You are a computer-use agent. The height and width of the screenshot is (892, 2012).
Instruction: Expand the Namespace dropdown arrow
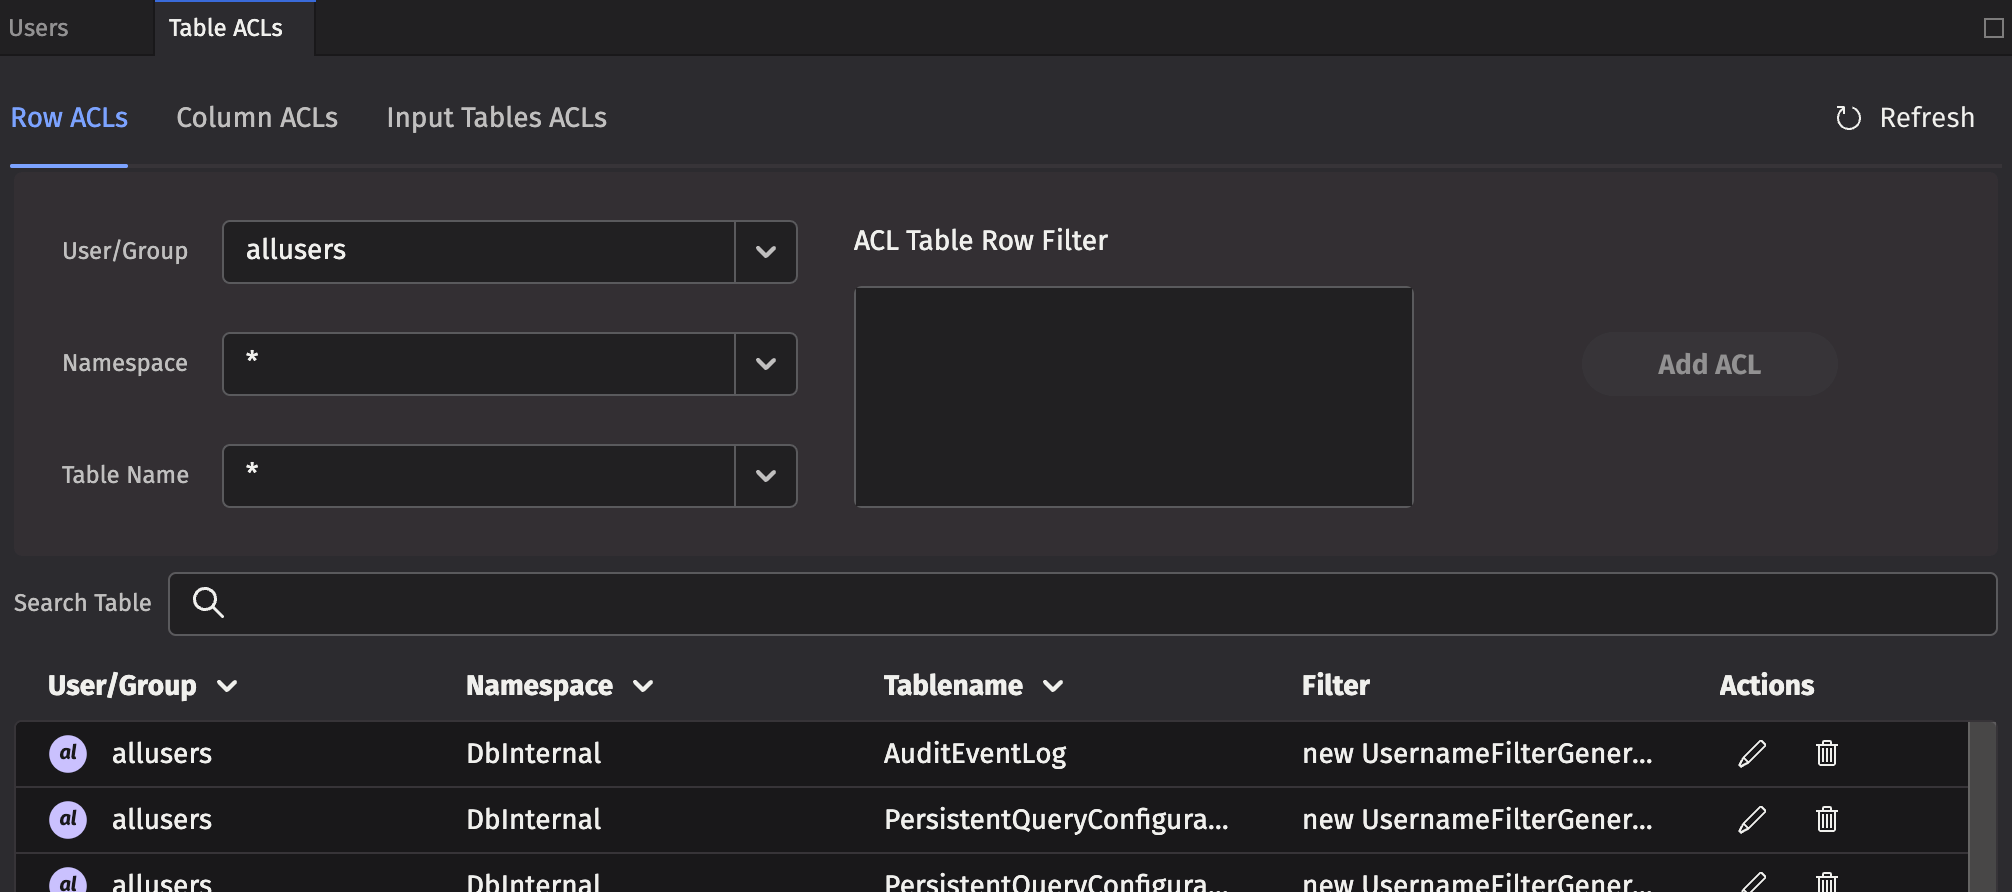[x=765, y=364]
